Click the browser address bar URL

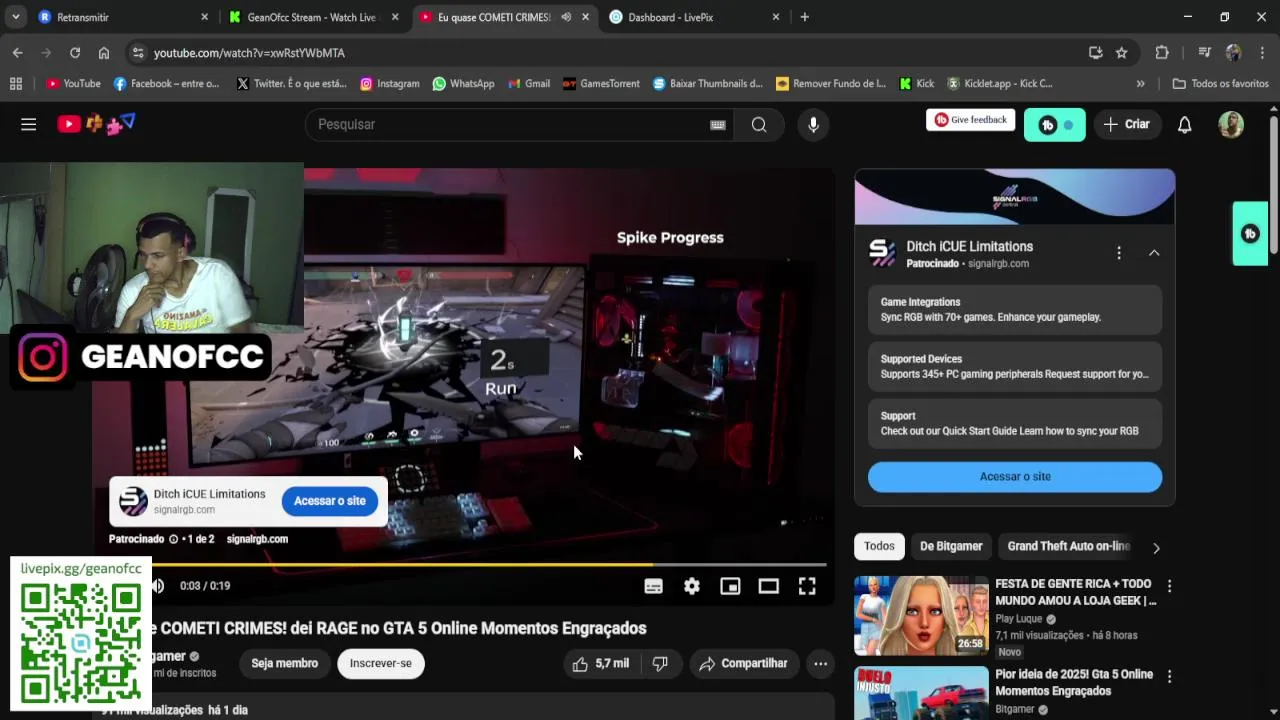[249, 53]
